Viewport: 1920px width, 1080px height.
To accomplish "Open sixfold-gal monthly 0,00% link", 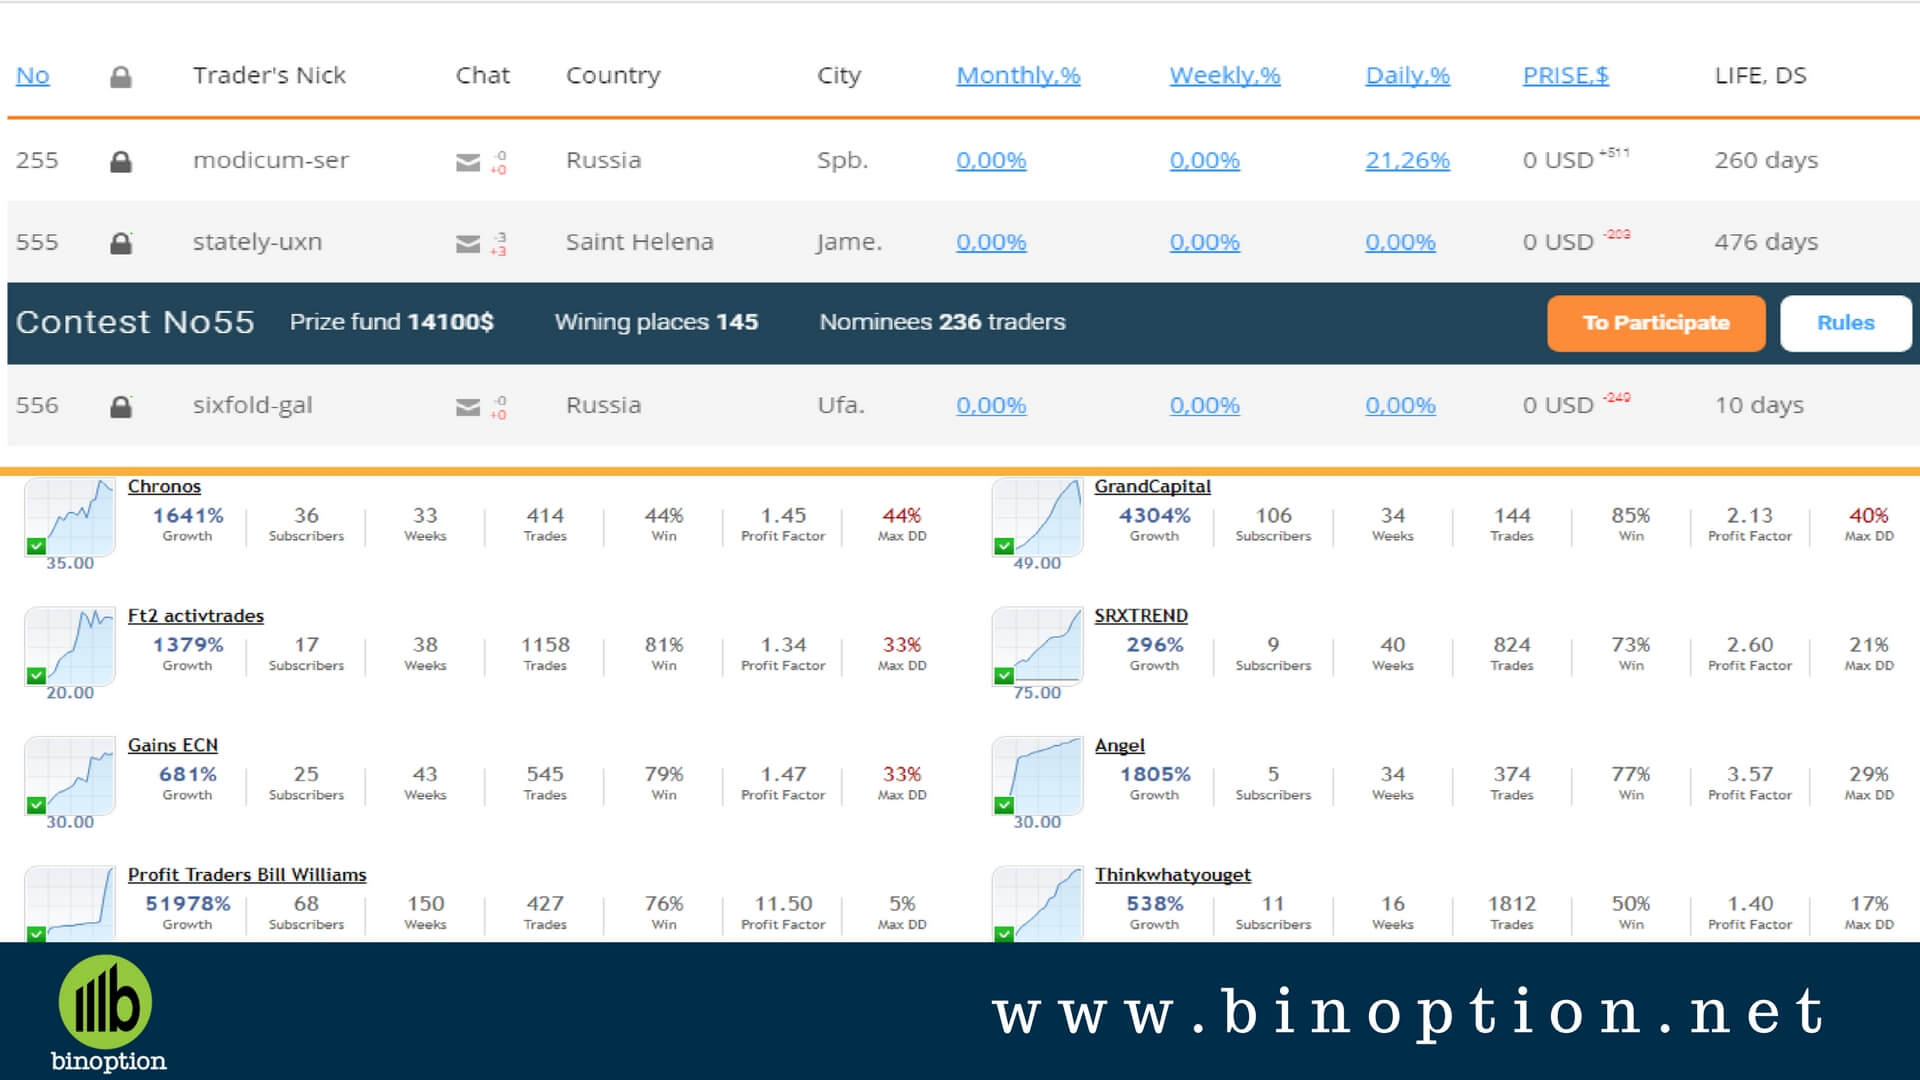I will pyautogui.click(x=991, y=406).
